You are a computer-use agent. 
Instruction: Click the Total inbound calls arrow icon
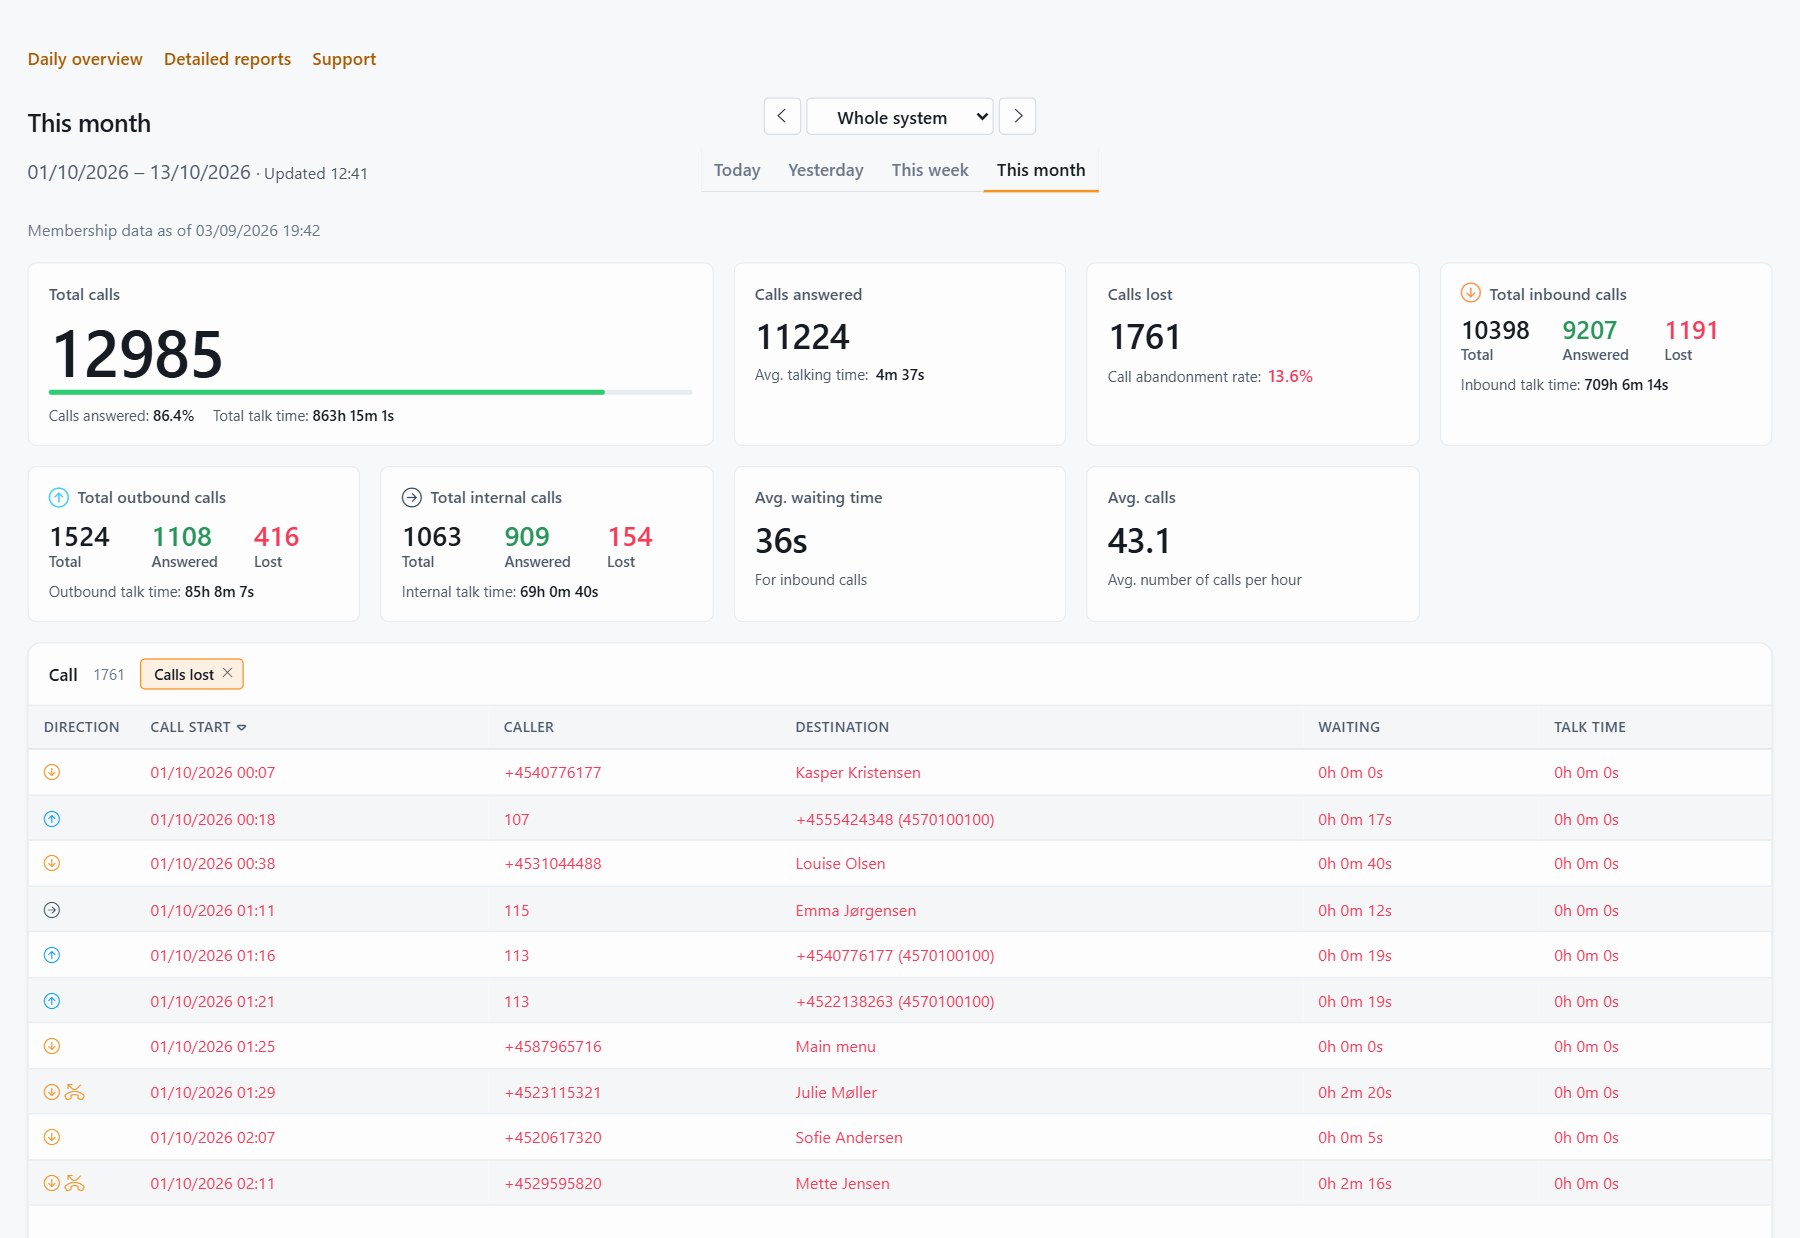[1470, 293]
